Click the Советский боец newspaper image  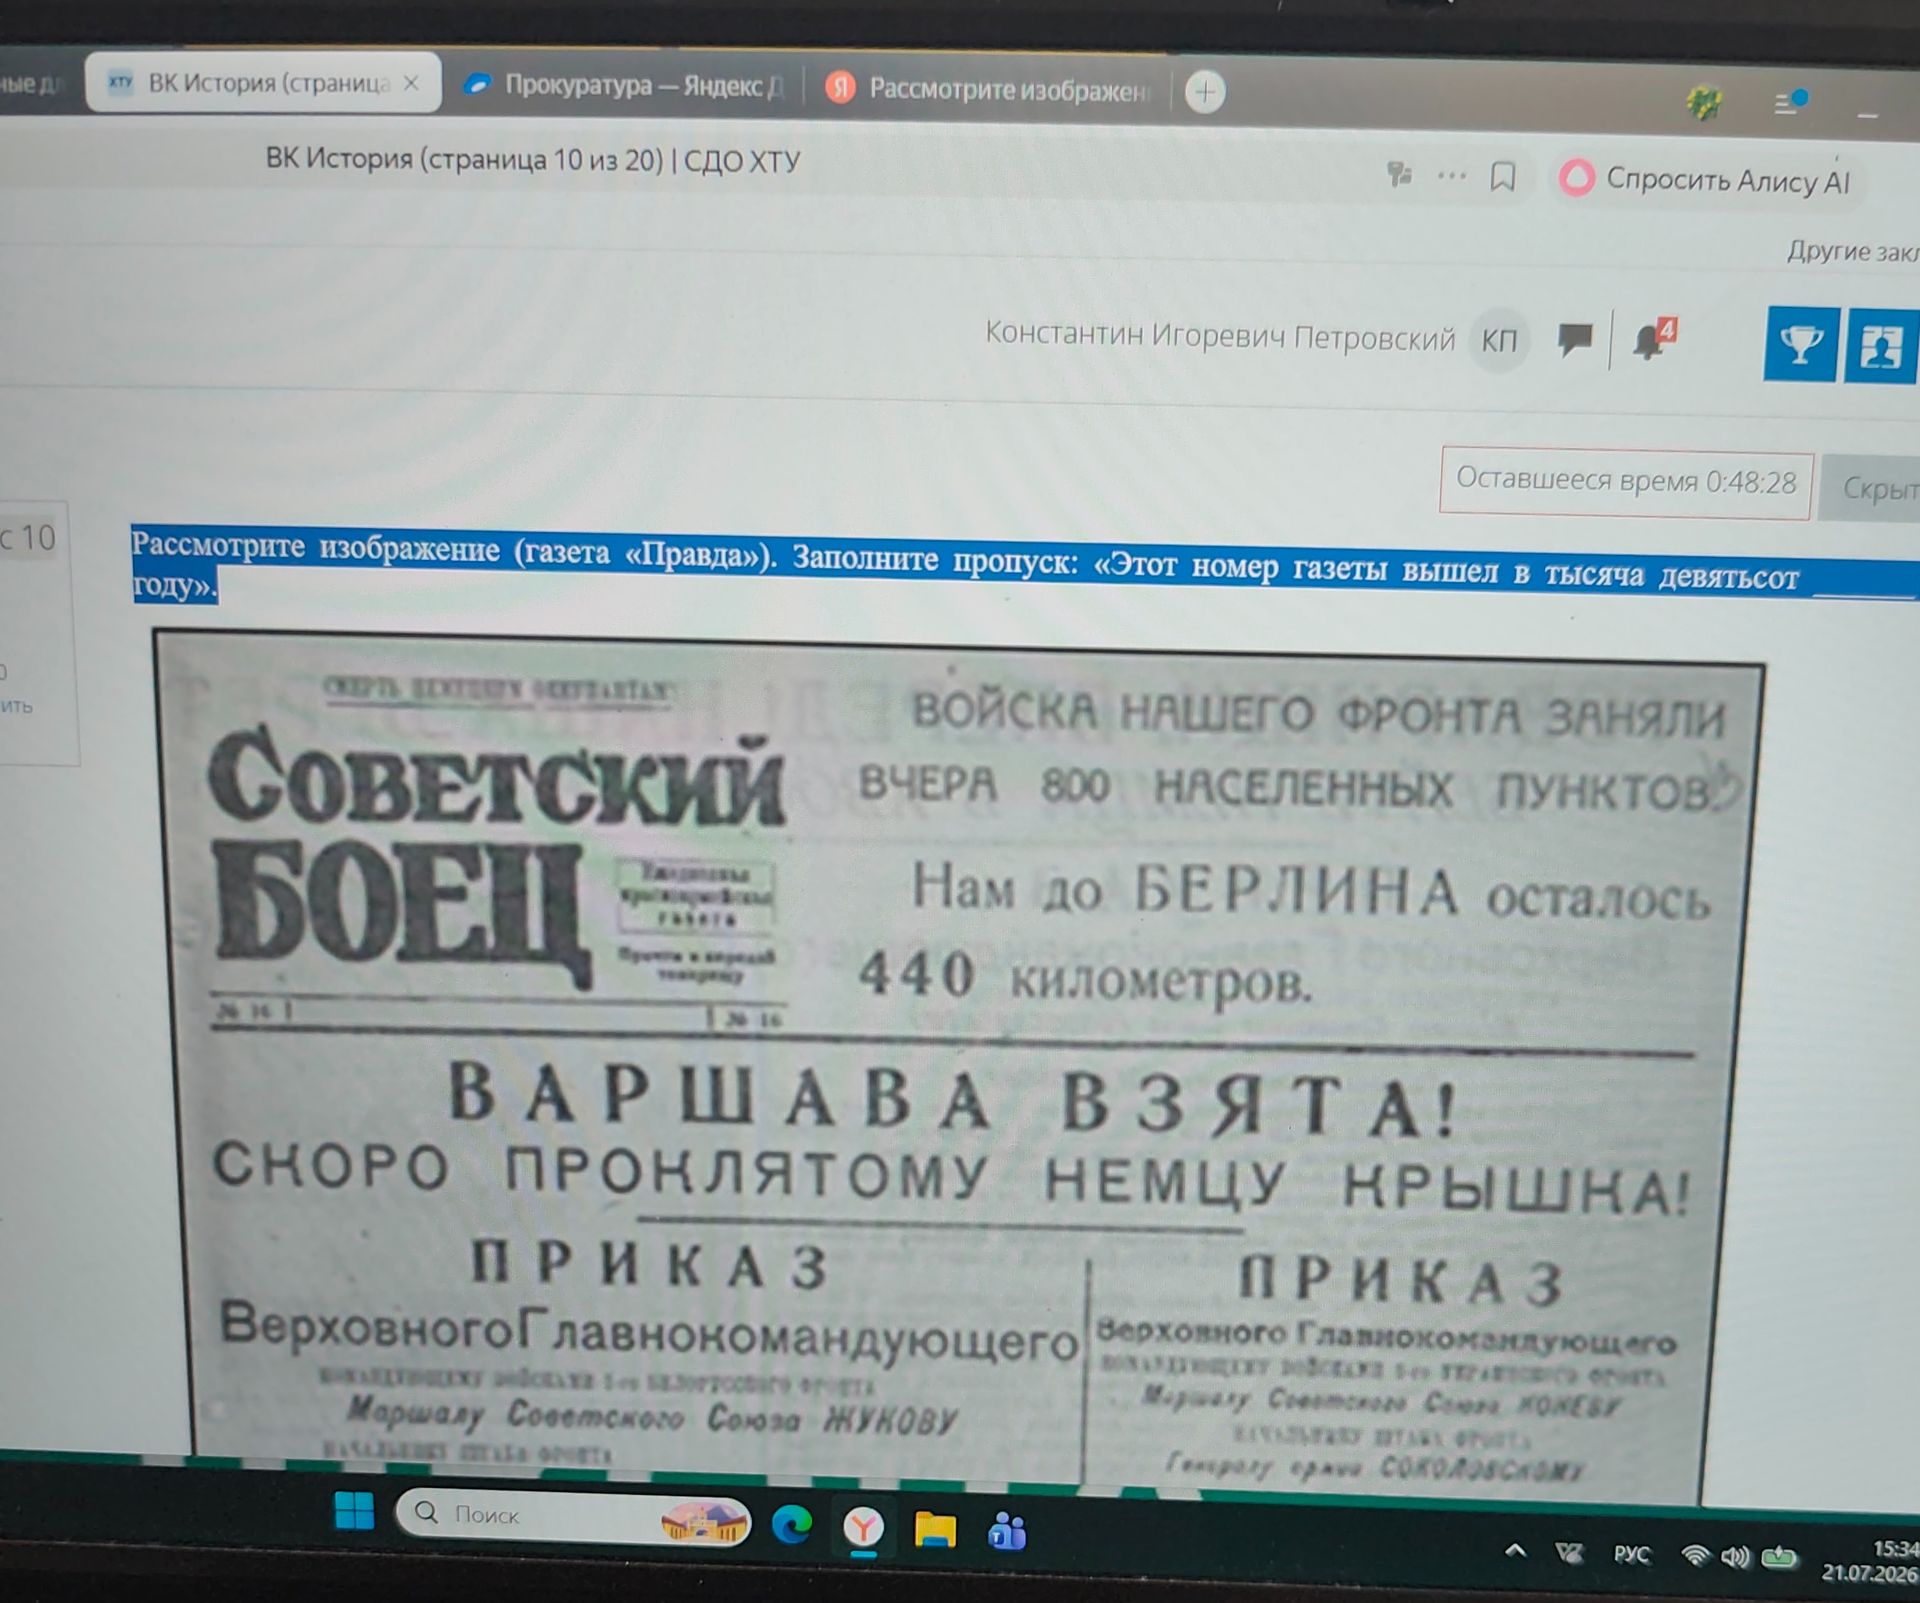[x=957, y=1065]
